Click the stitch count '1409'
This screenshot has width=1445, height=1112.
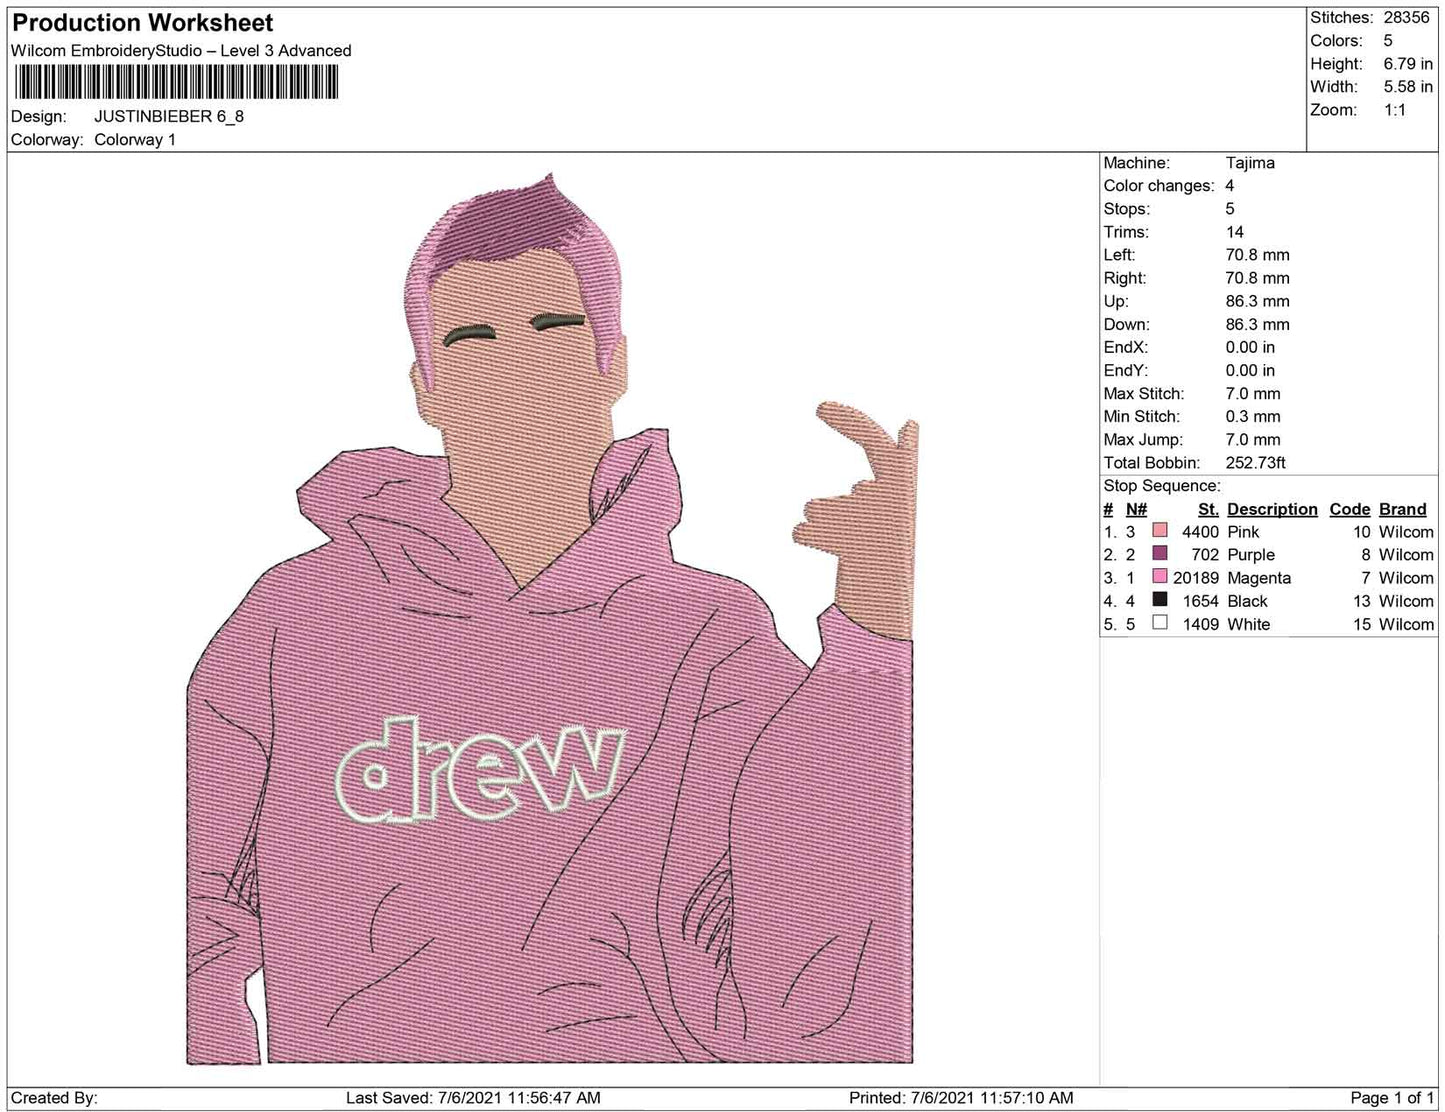[x=1200, y=624]
